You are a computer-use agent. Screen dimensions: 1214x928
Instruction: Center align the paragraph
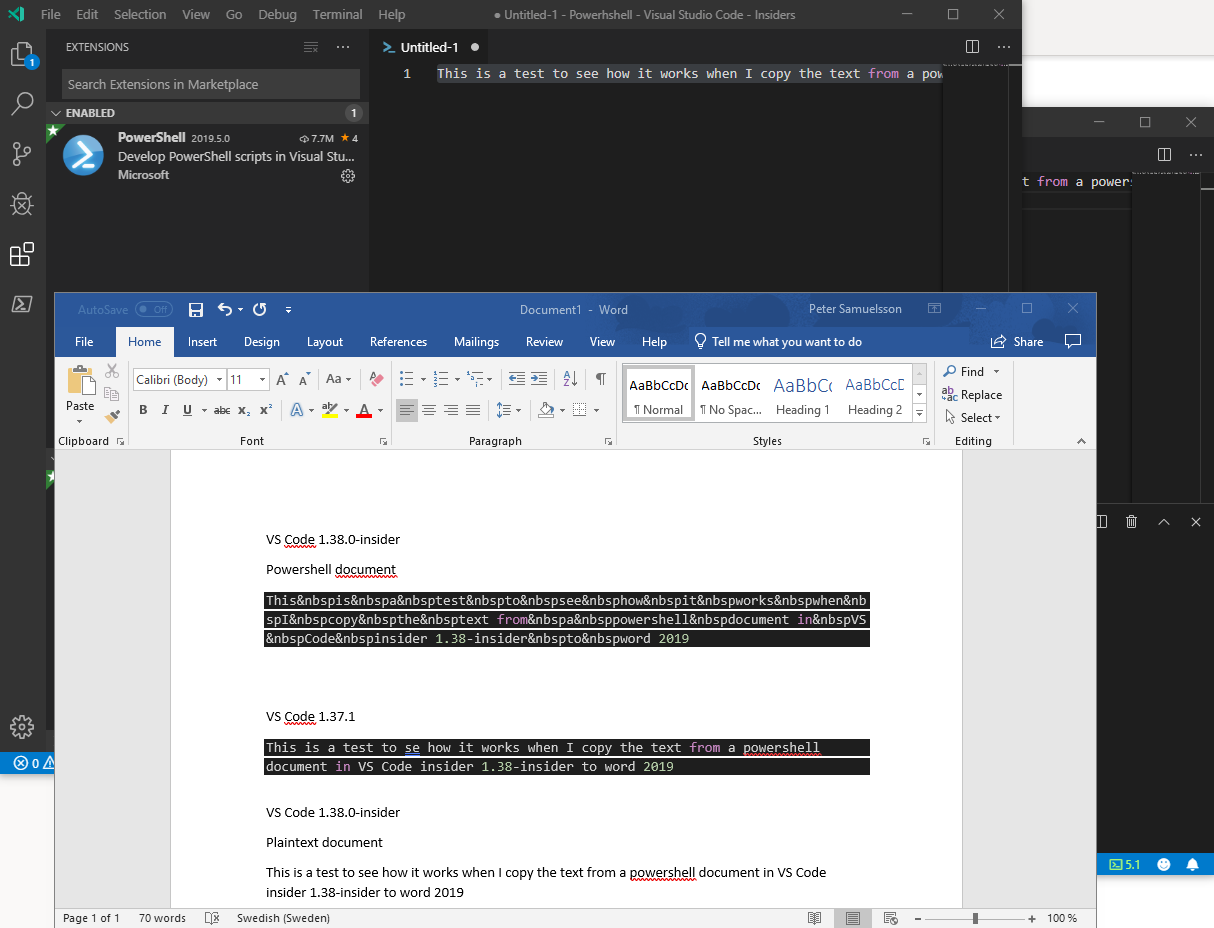[x=429, y=410]
